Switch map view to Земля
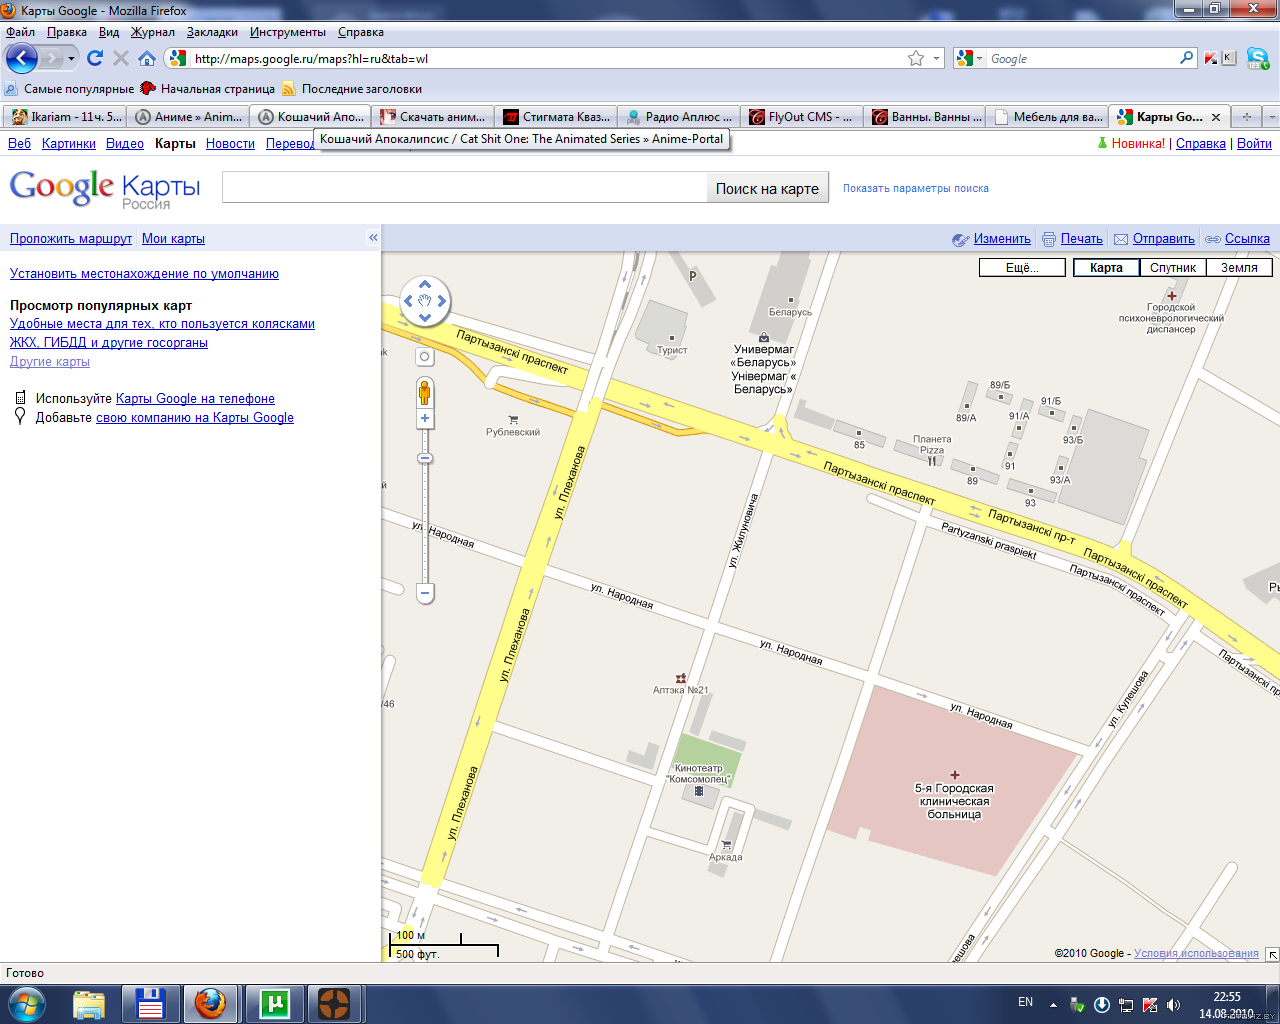The width and height of the screenshot is (1280, 1024). (x=1239, y=267)
